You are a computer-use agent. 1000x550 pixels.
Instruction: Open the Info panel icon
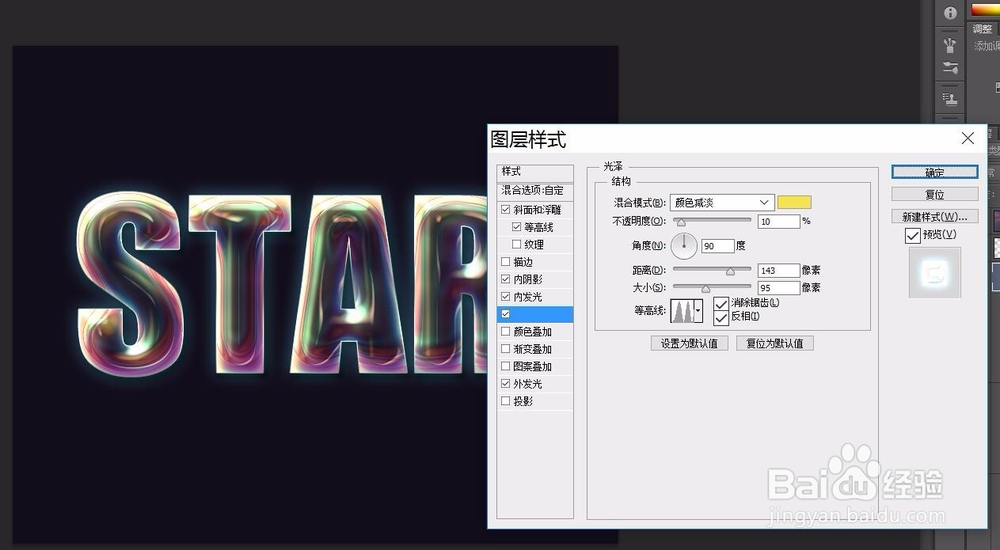pos(950,13)
